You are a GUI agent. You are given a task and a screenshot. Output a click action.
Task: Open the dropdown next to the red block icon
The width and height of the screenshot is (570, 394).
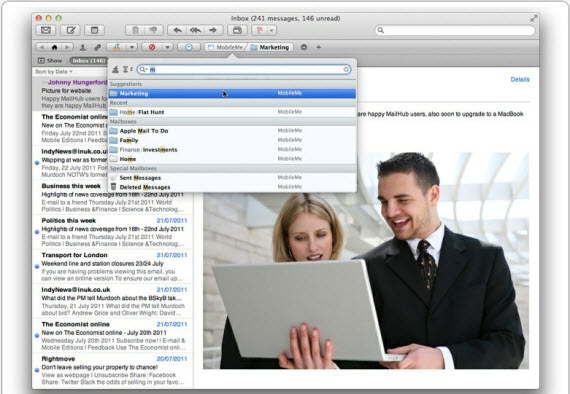(x=167, y=47)
